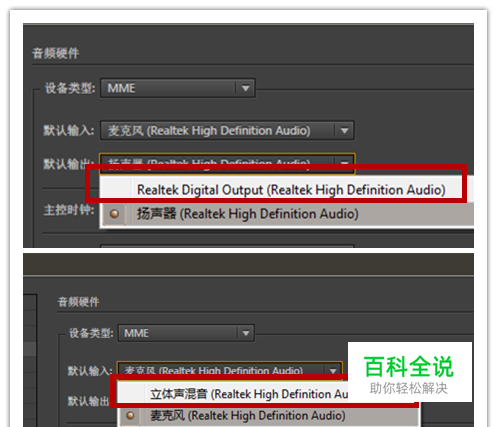
Task: Click the upper 音频硬件 section heading
Action: tap(56, 53)
